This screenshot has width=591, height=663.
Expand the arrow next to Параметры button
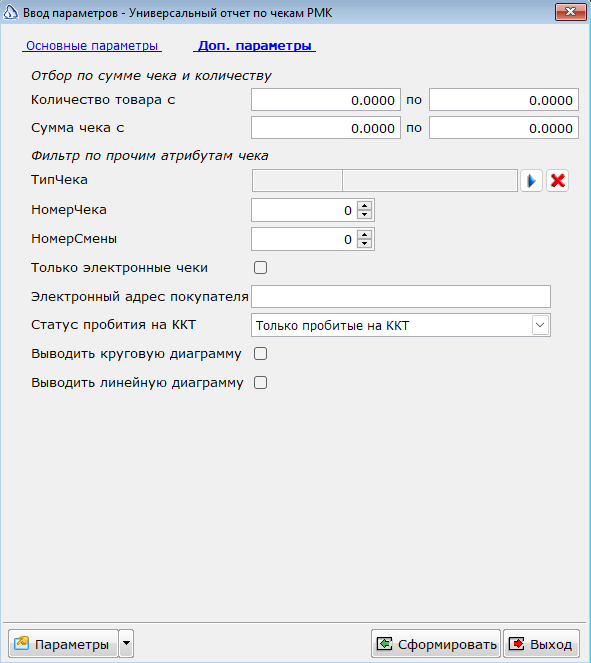[x=126, y=644]
